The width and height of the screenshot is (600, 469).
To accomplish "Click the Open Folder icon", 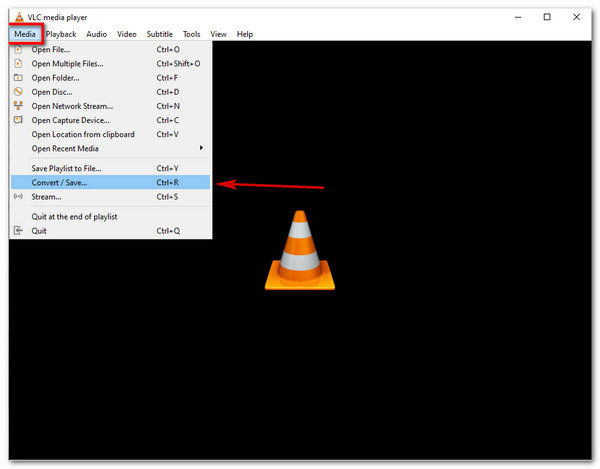I will click(18, 78).
